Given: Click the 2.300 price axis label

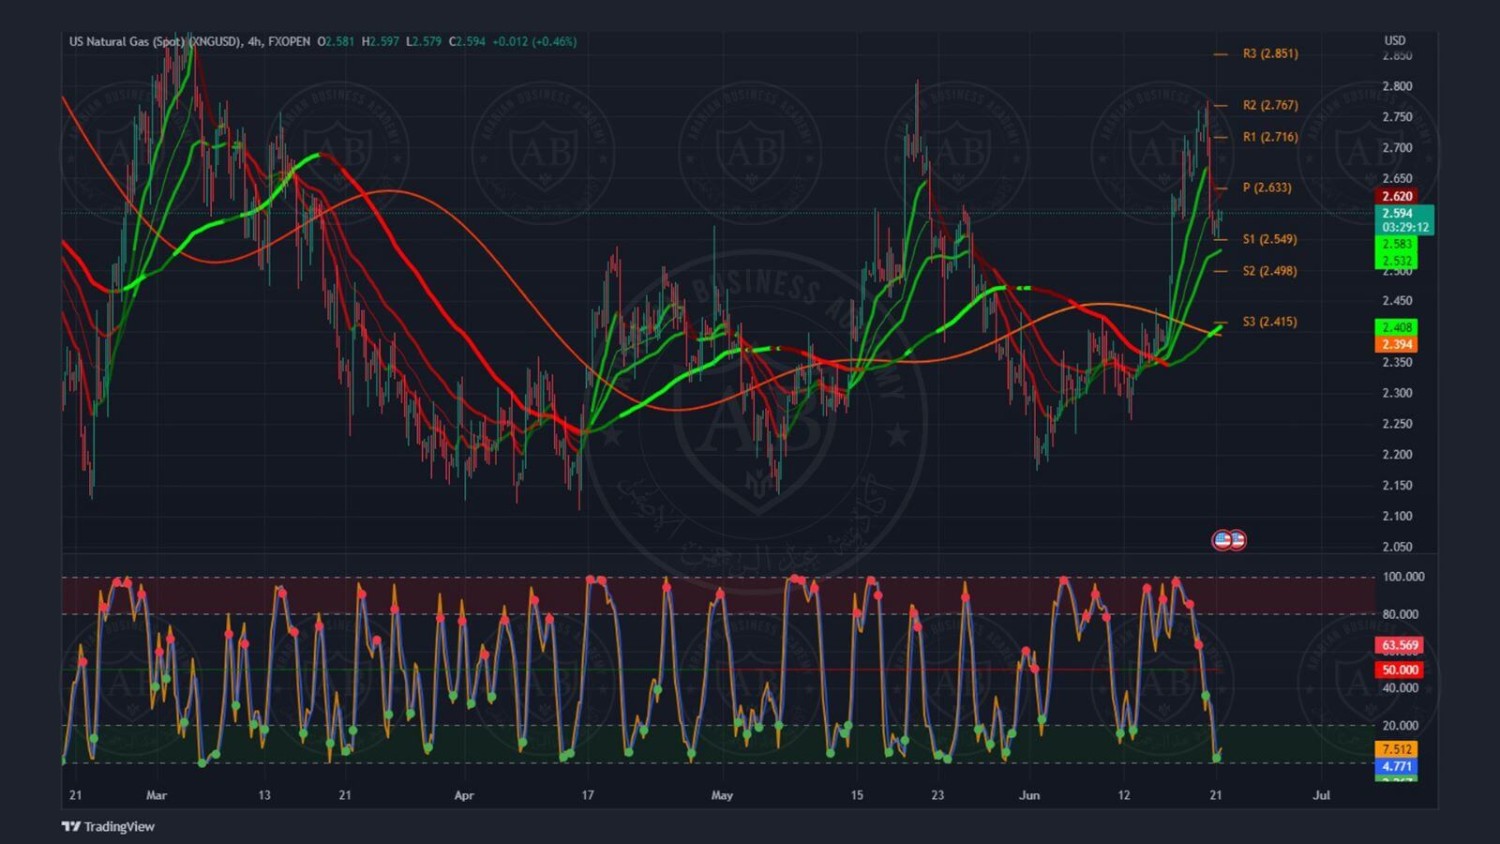Looking at the screenshot, I should [1397, 393].
